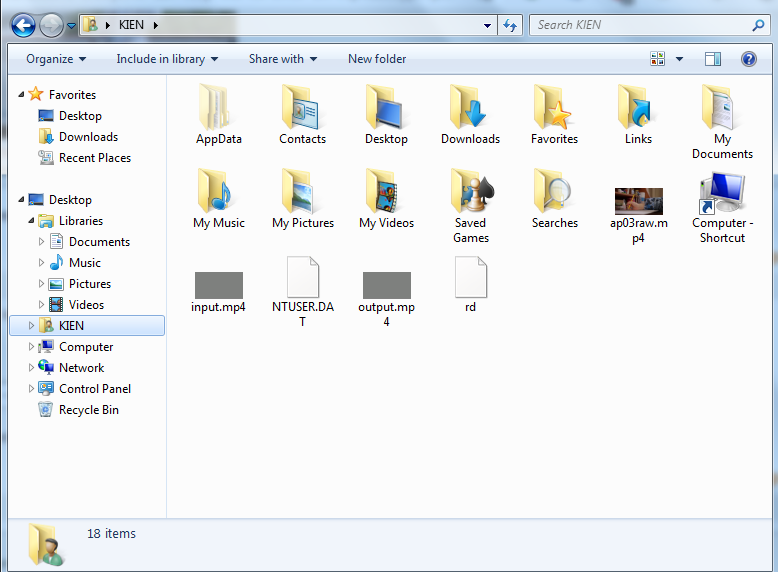Viewport: 778px width, 572px height.
Task: Select the My Documents folder
Action: [x=722, y=122]
